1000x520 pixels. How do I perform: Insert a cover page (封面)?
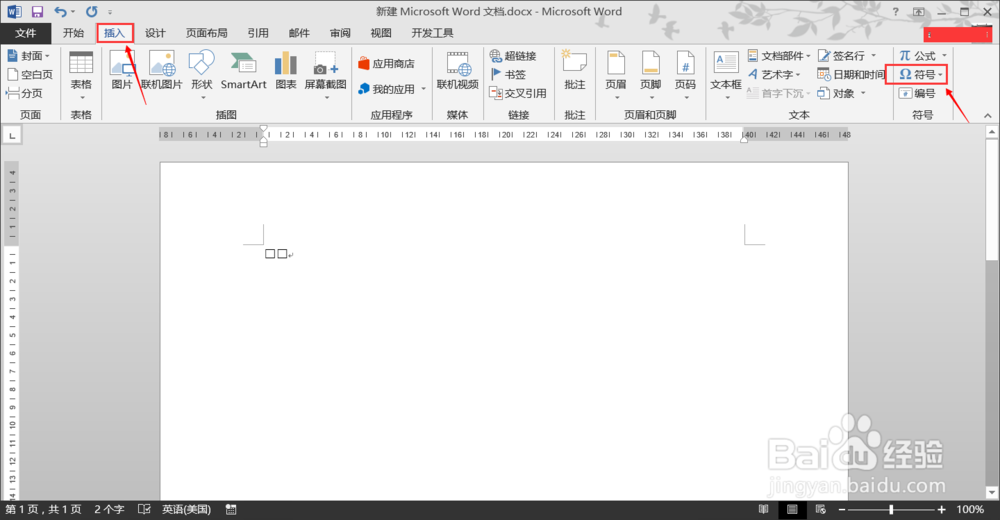pyautogui.click(x=29, y=56)
